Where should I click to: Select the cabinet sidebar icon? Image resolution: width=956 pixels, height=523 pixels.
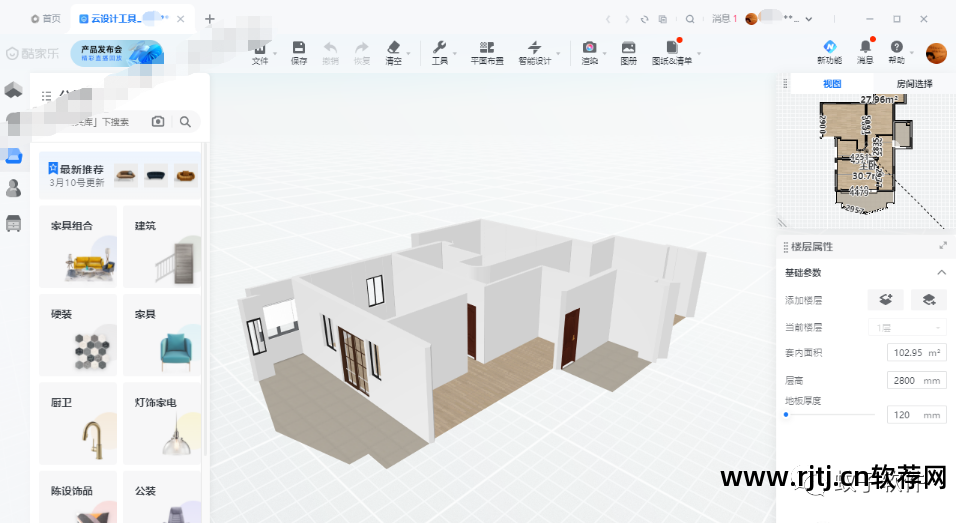tap(13, 224)
